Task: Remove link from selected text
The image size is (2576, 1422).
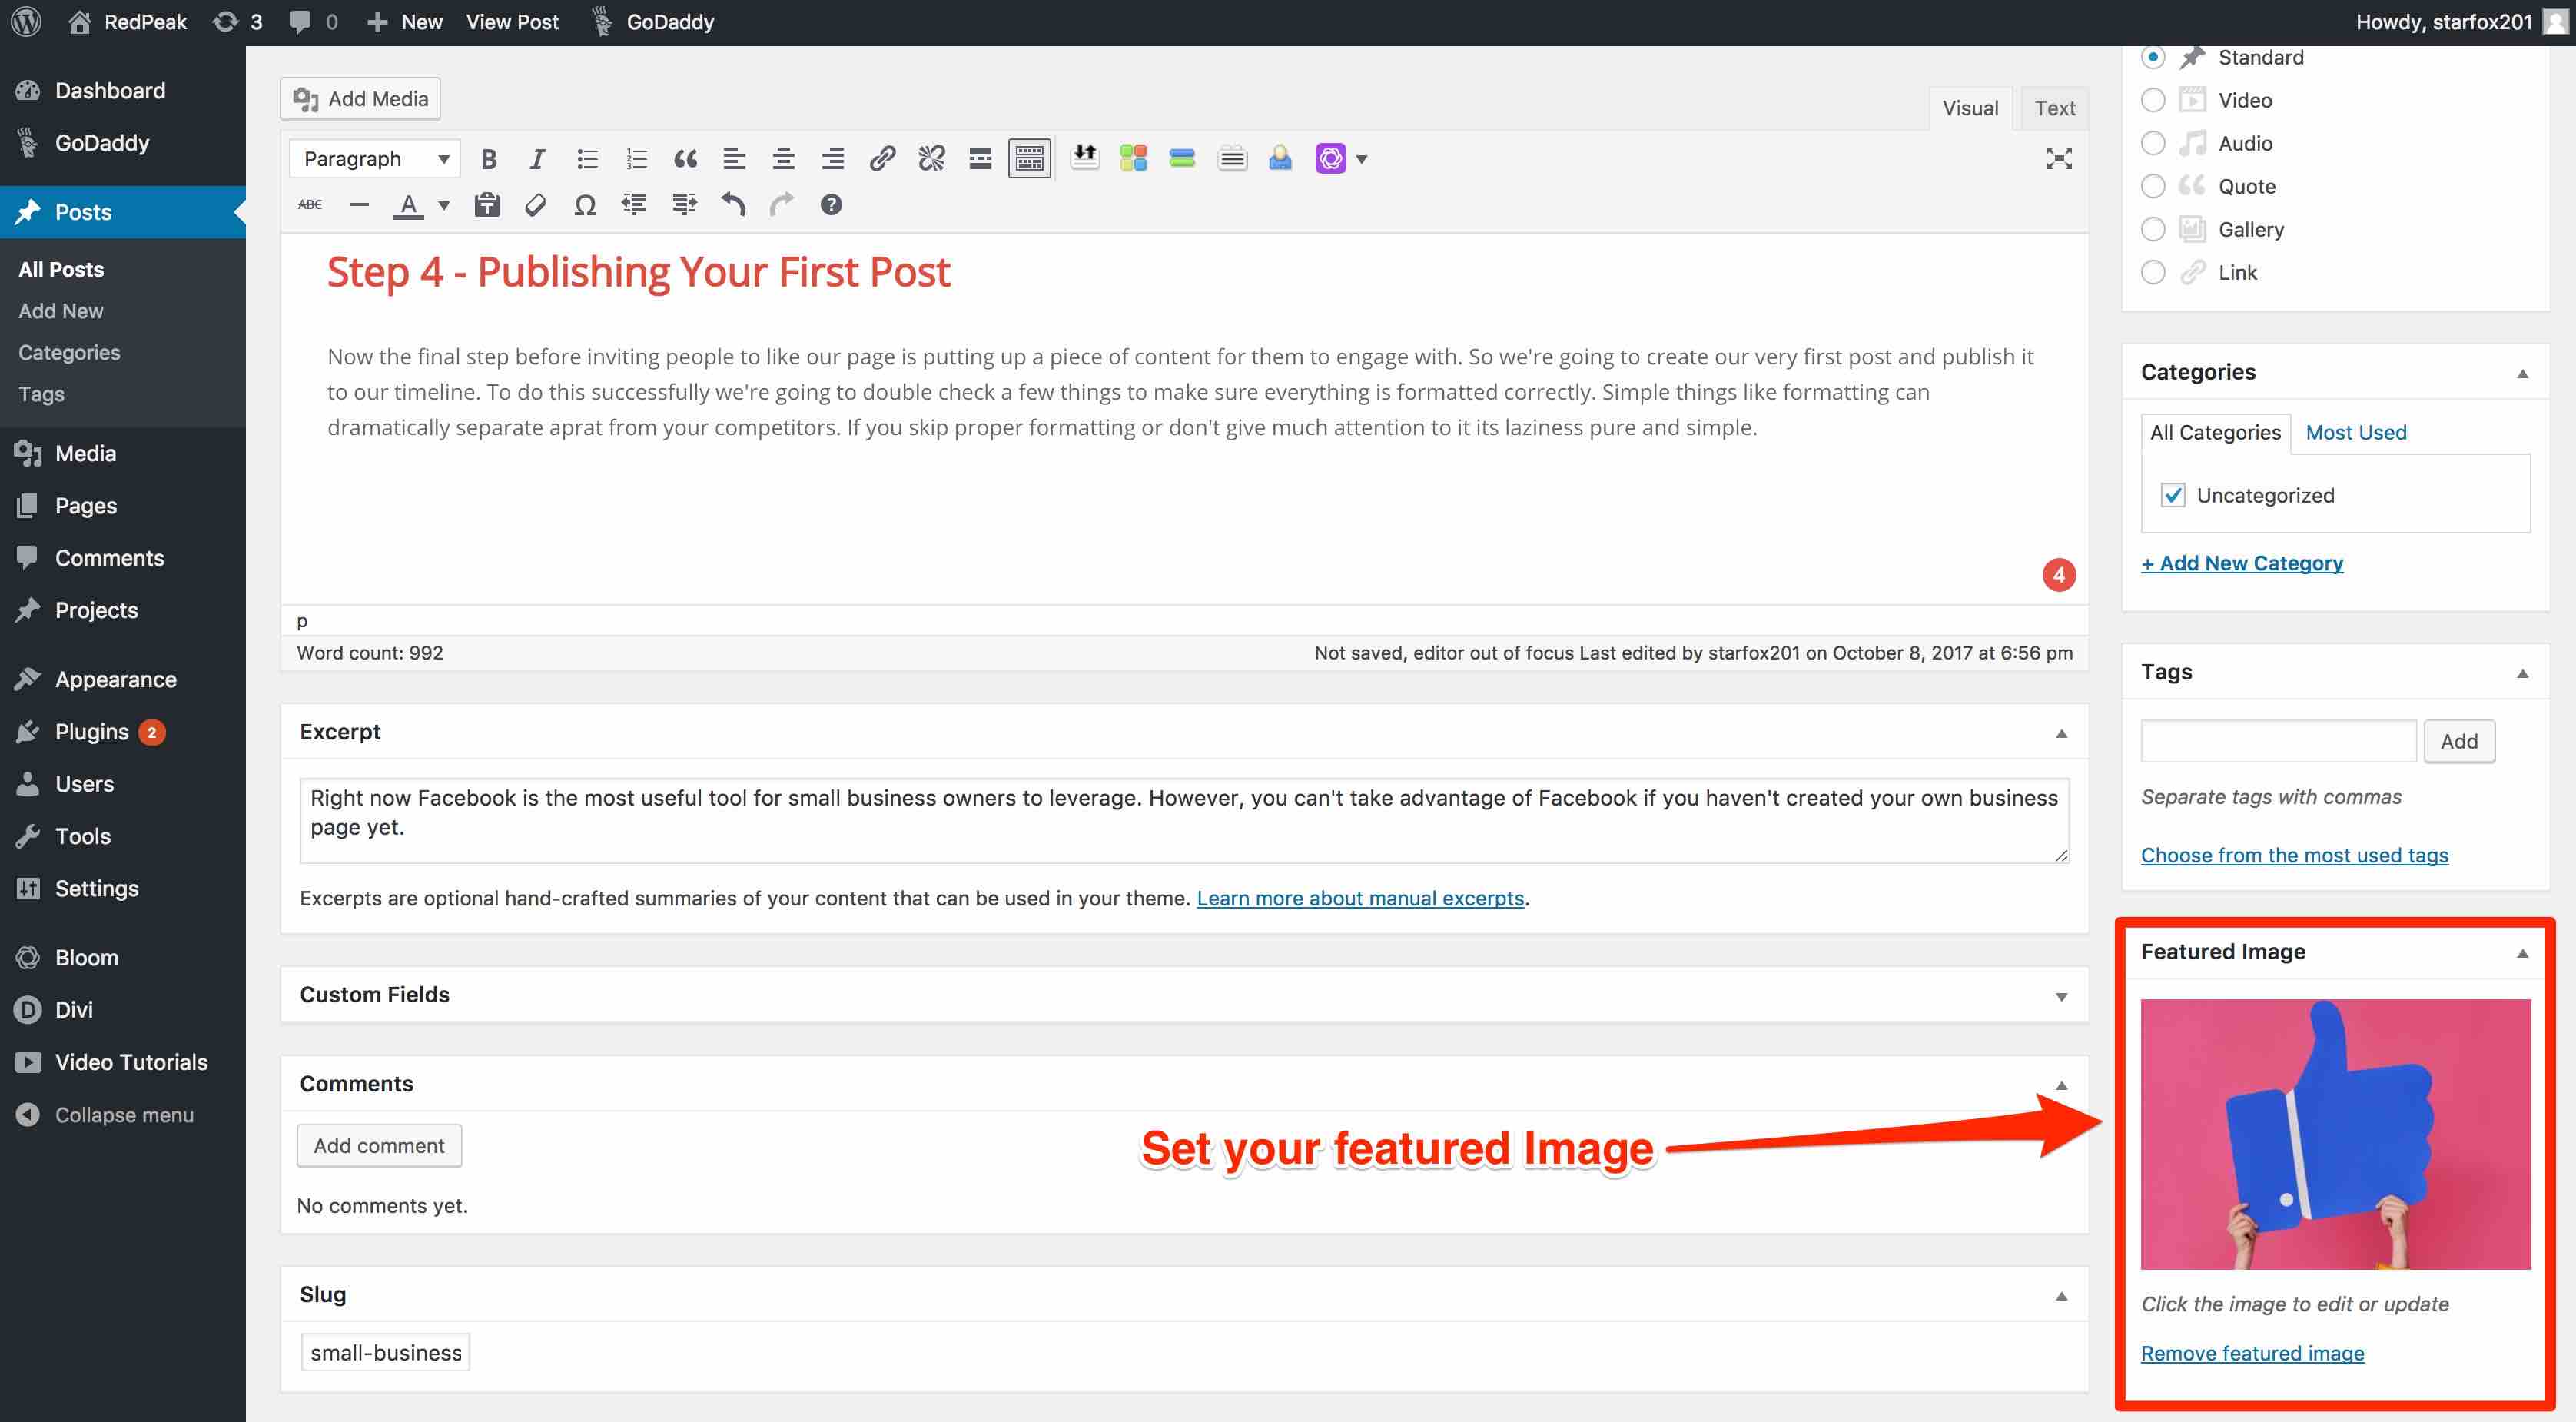Action: point(931,158)
